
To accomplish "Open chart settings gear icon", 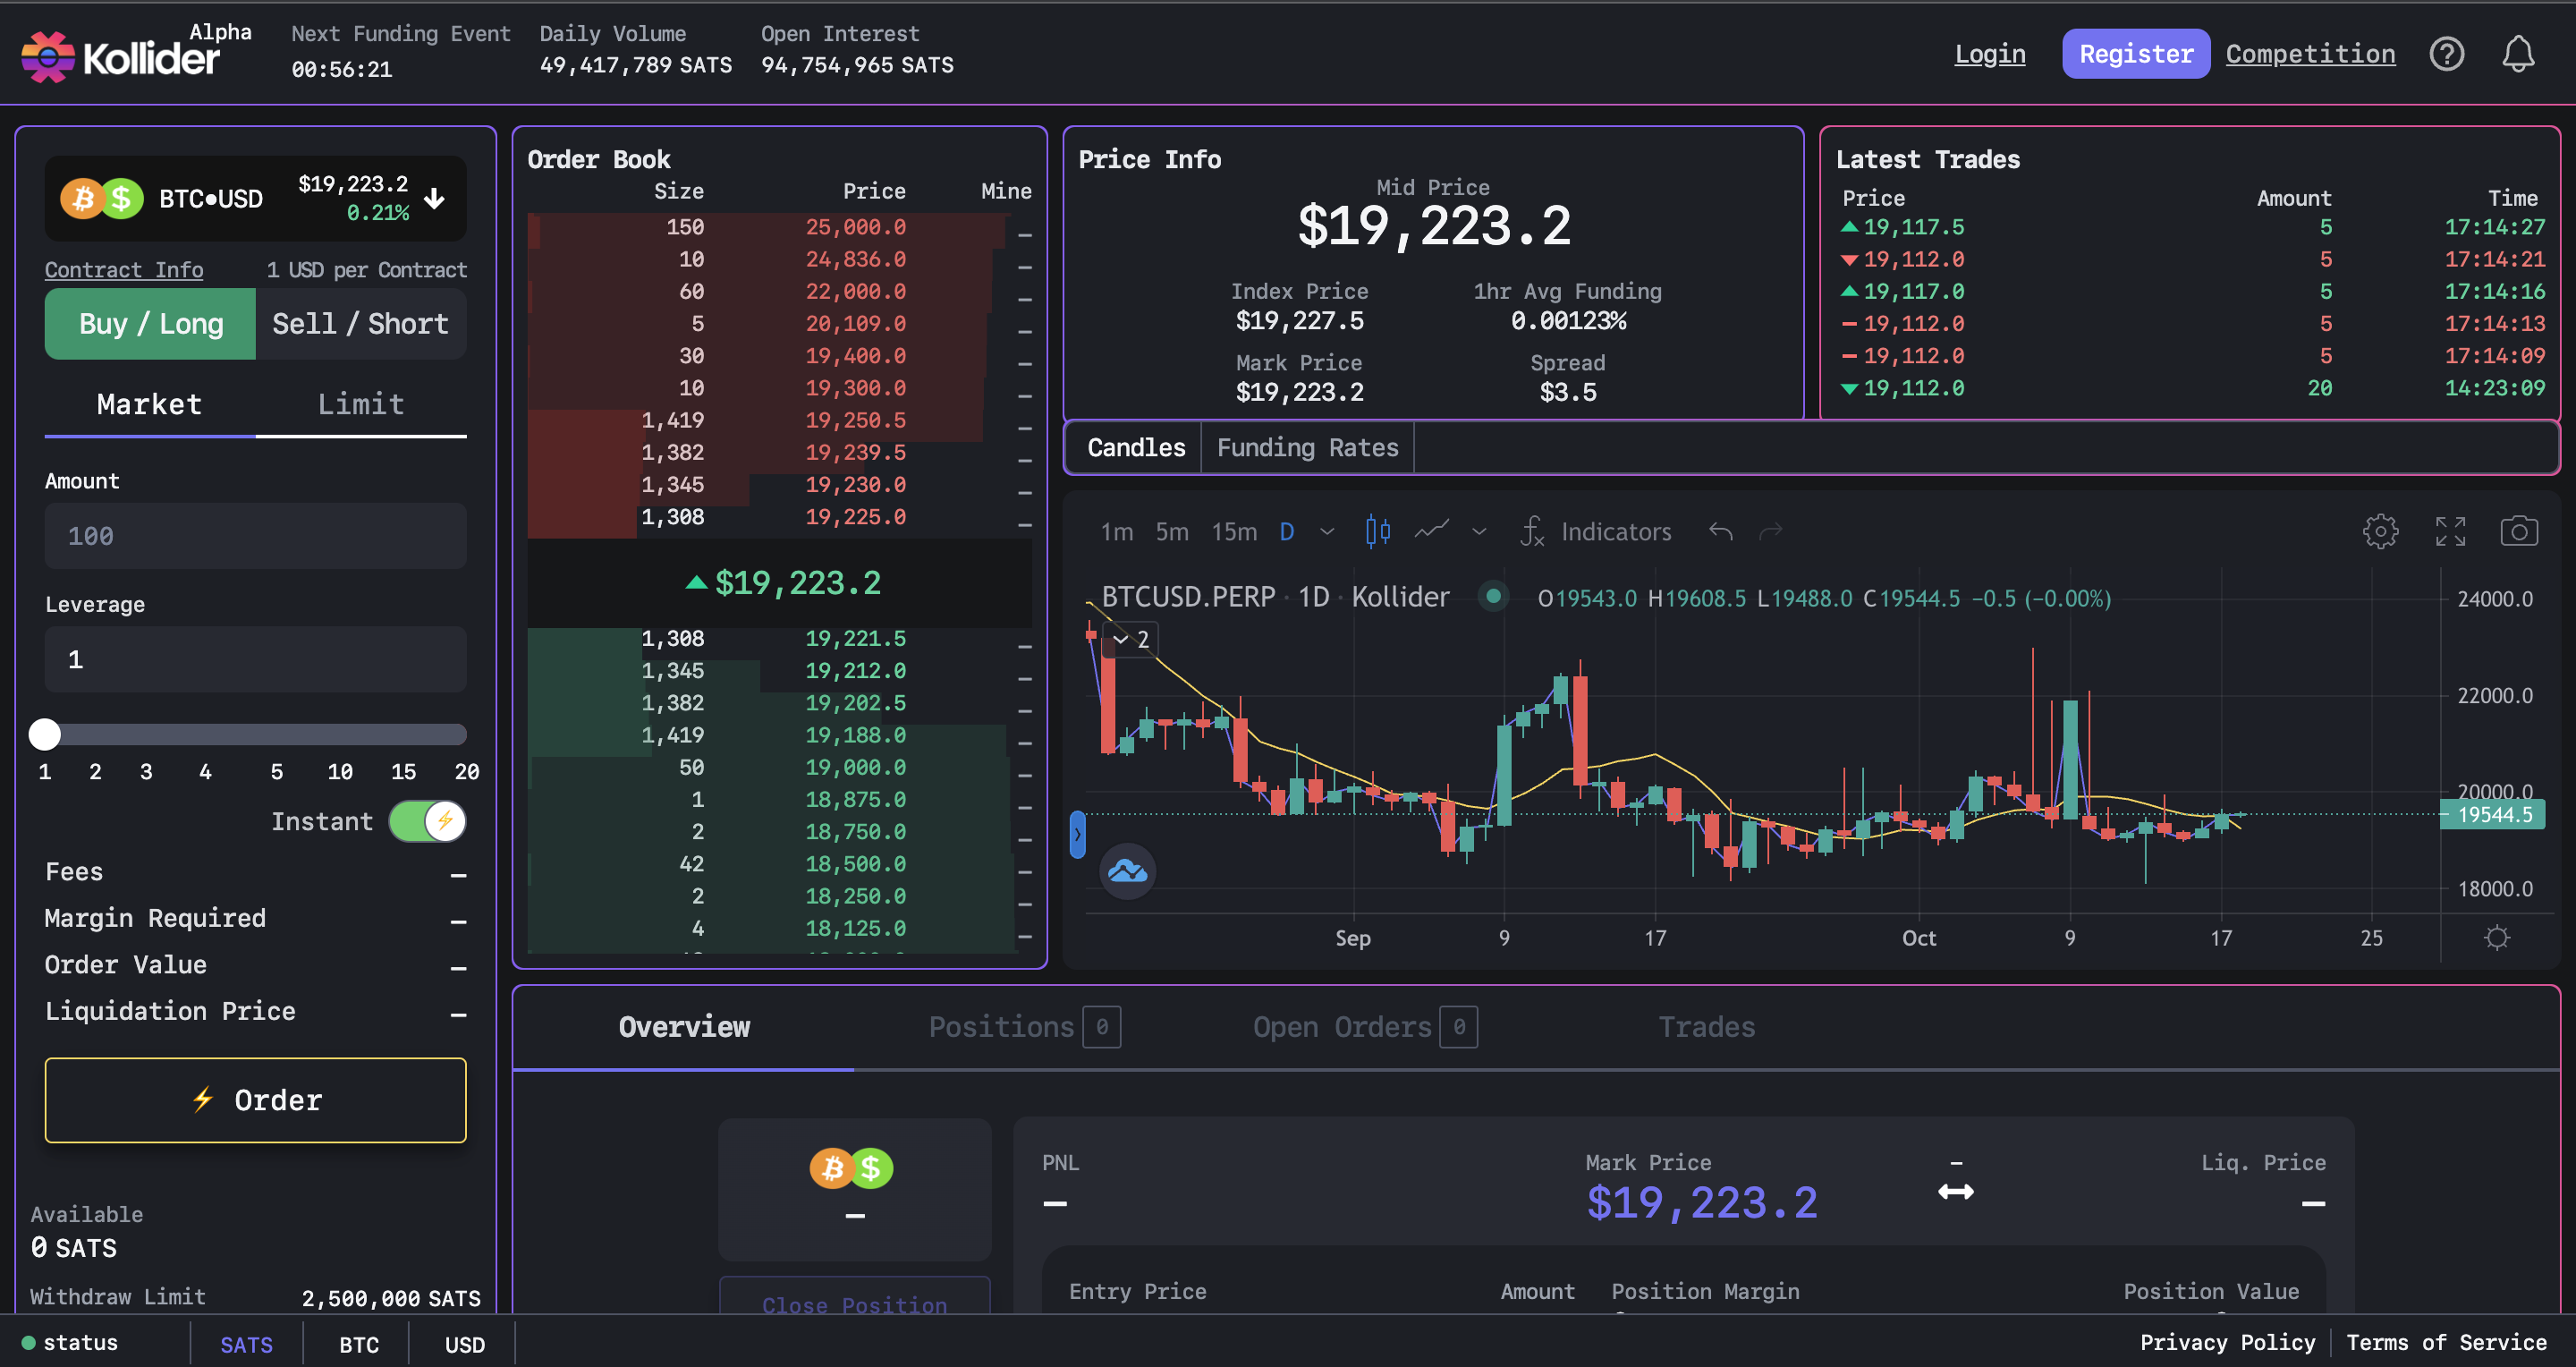I will click(x=2380, y=531).
